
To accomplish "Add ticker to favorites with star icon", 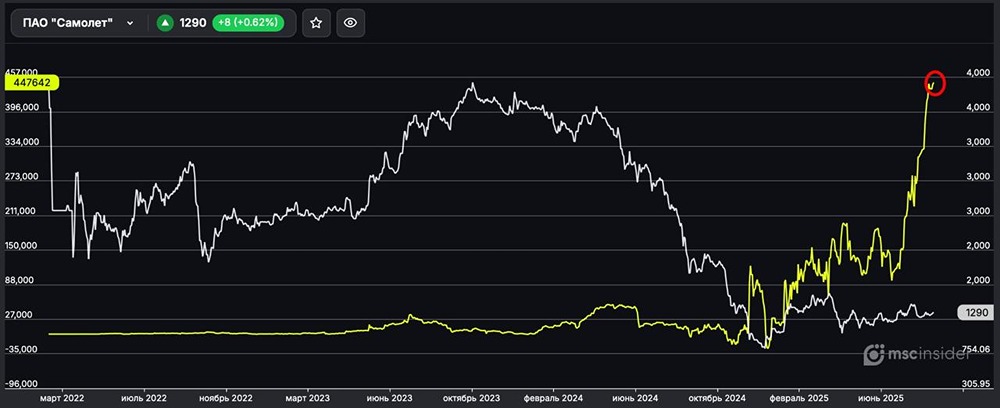I will [316, 23].
